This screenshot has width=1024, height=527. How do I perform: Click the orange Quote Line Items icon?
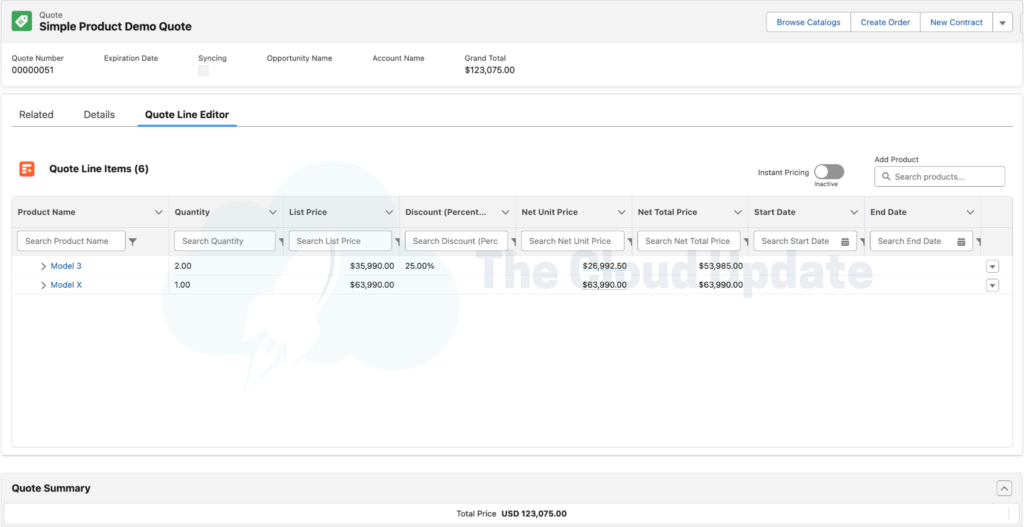(x=27, y=169)
